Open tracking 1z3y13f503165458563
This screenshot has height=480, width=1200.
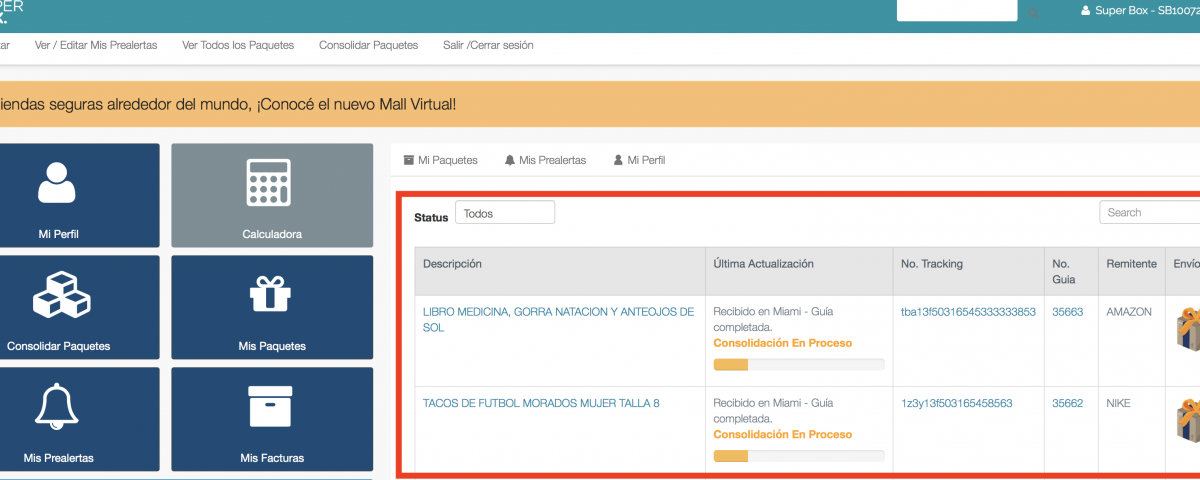point(957,403)
